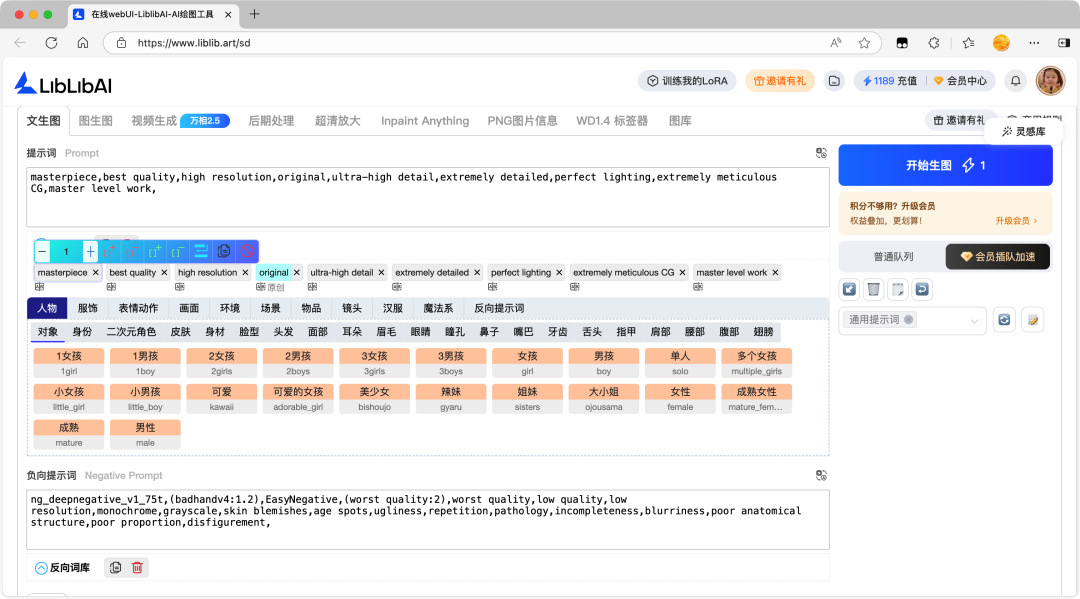Remove the high resolution tag
Image resolution: width=1080 pixels, height=599 pixels.
click(245, 273)
